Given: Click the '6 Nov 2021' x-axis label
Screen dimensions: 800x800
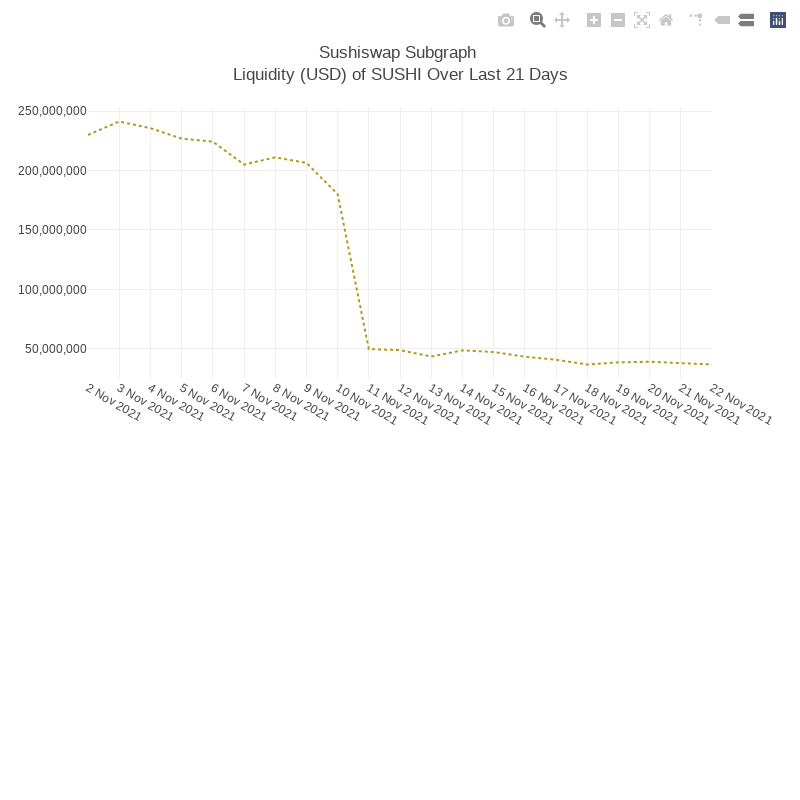Looking at the screenshot, I should point(238,403).
